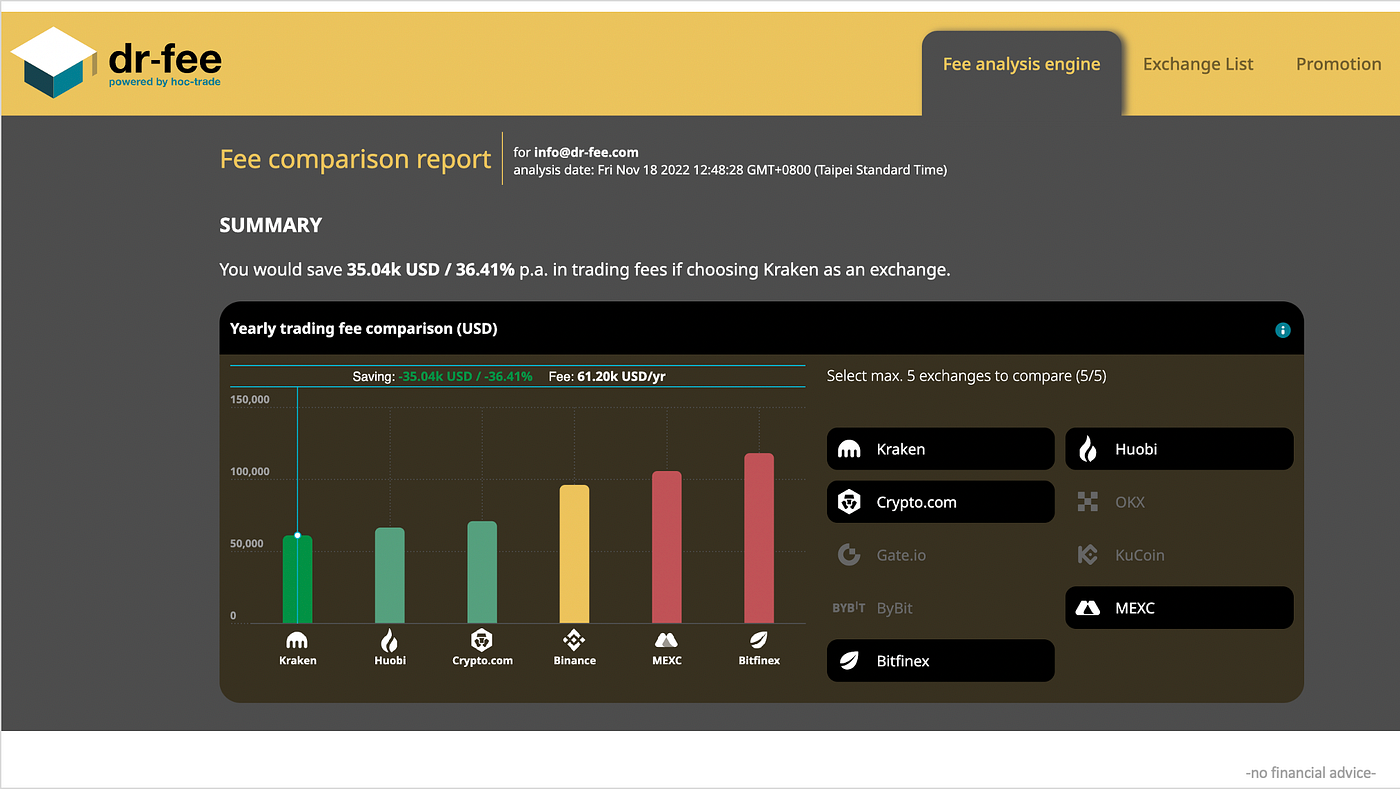1400x789 pixels.
Task: Click the '100,000' axis label
Action: click(250, 472)
